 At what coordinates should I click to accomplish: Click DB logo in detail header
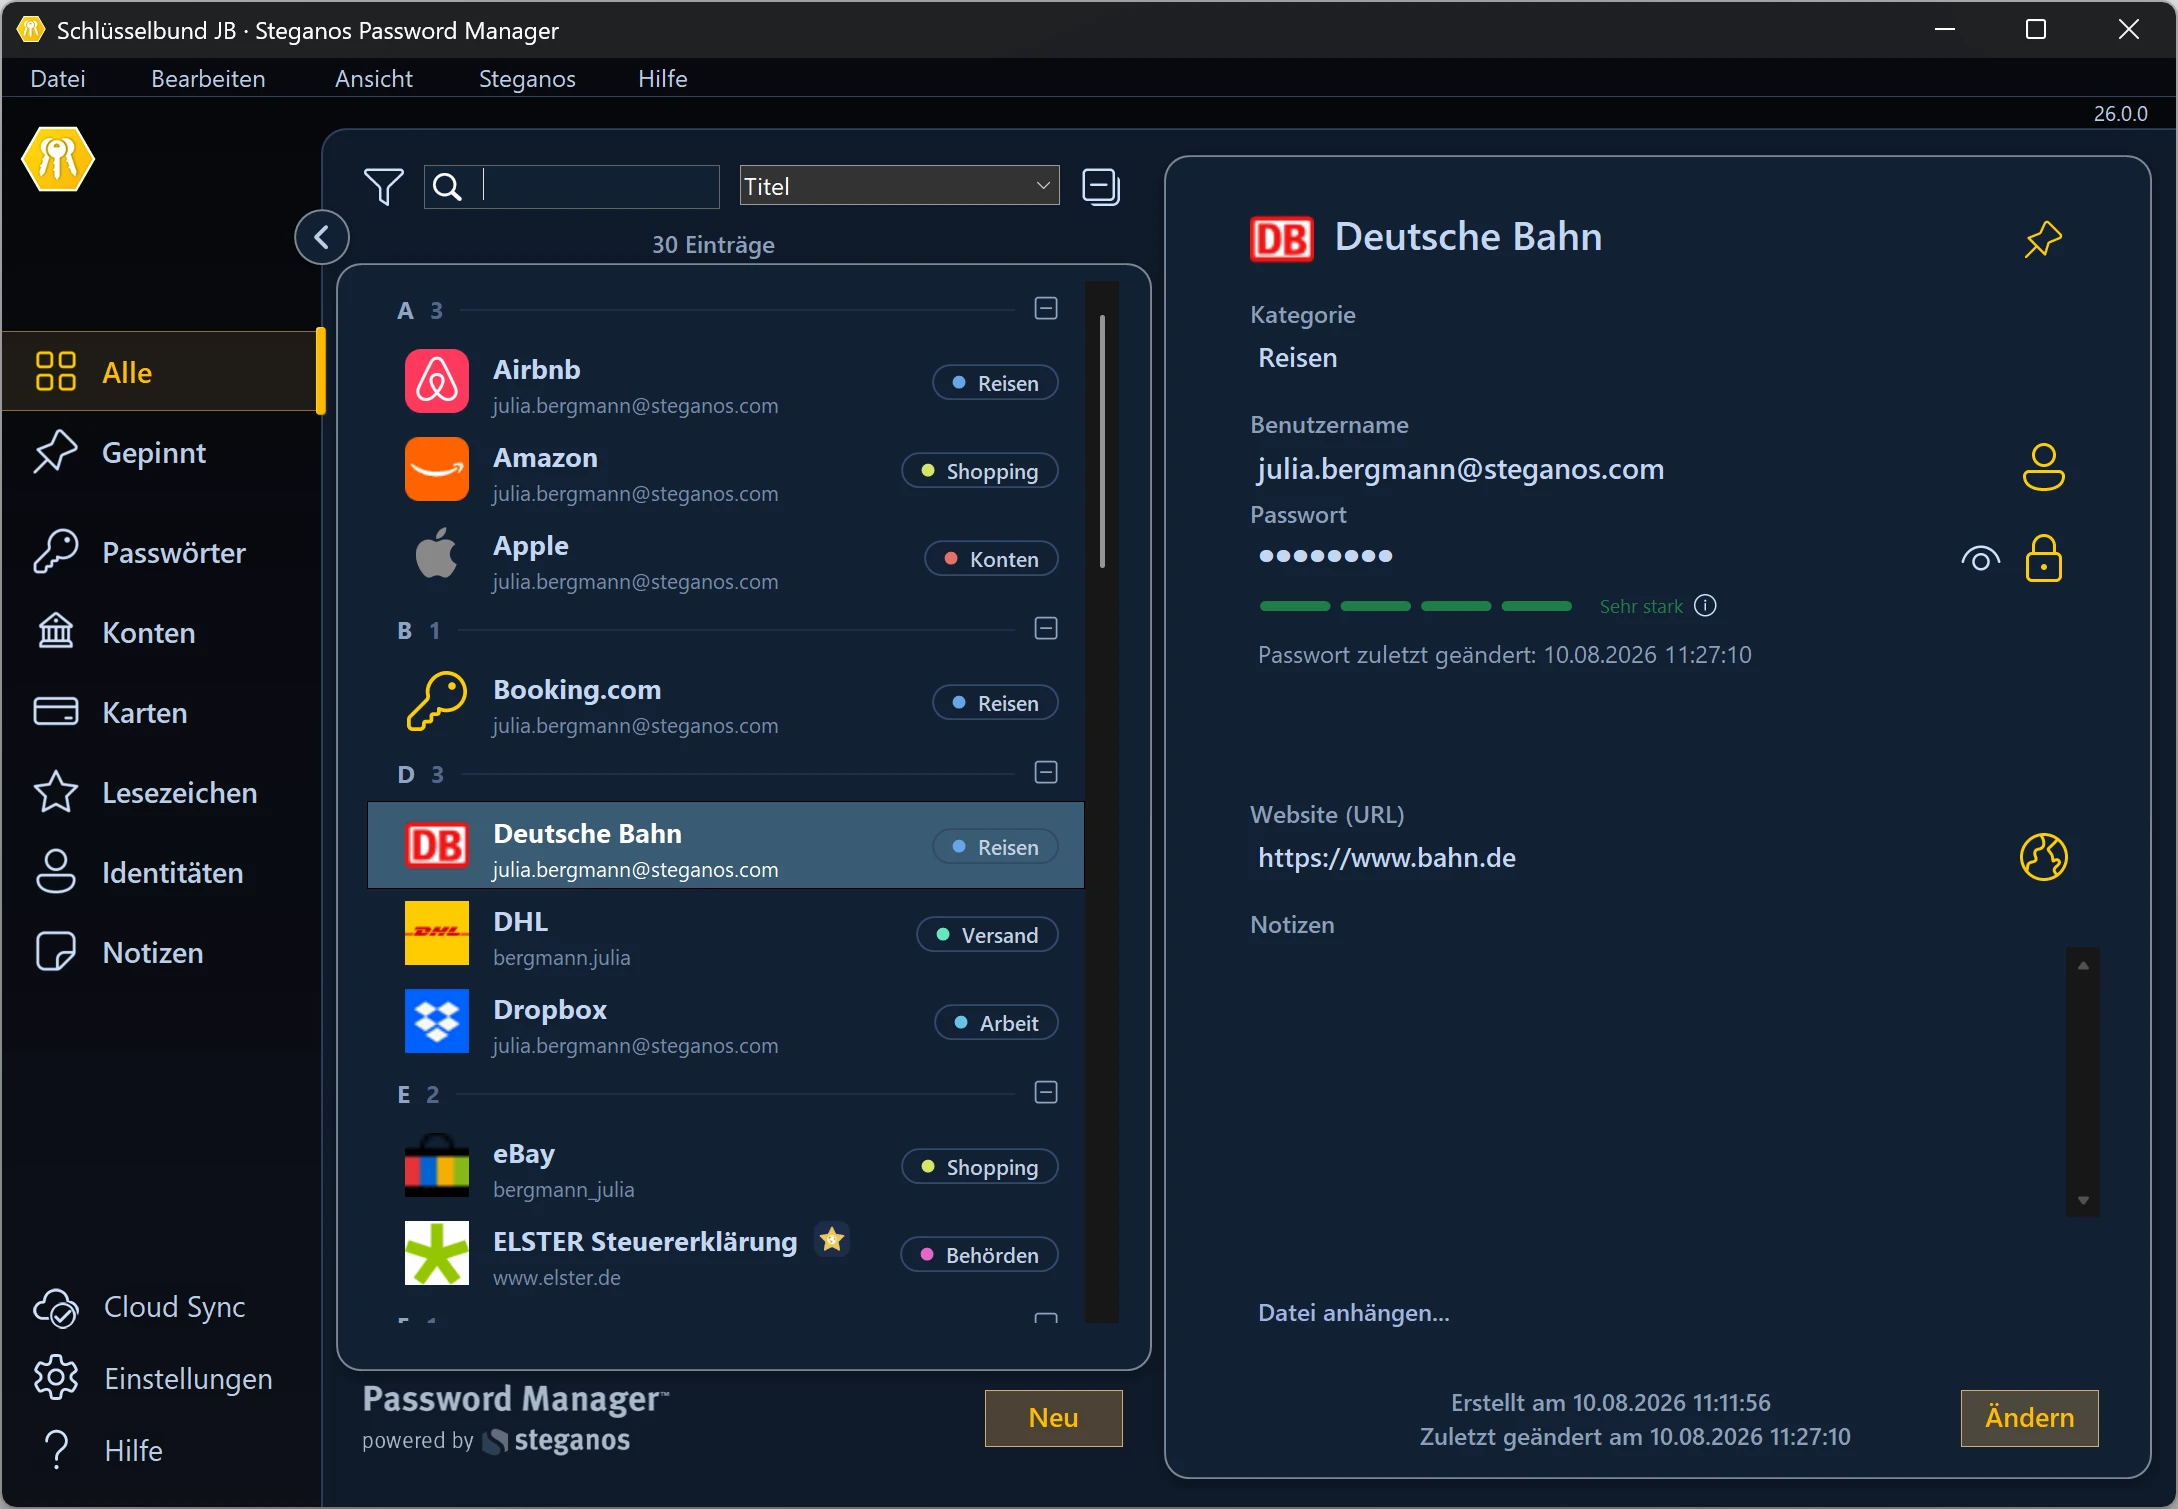pyautogui.click(x=1281, y=240)
